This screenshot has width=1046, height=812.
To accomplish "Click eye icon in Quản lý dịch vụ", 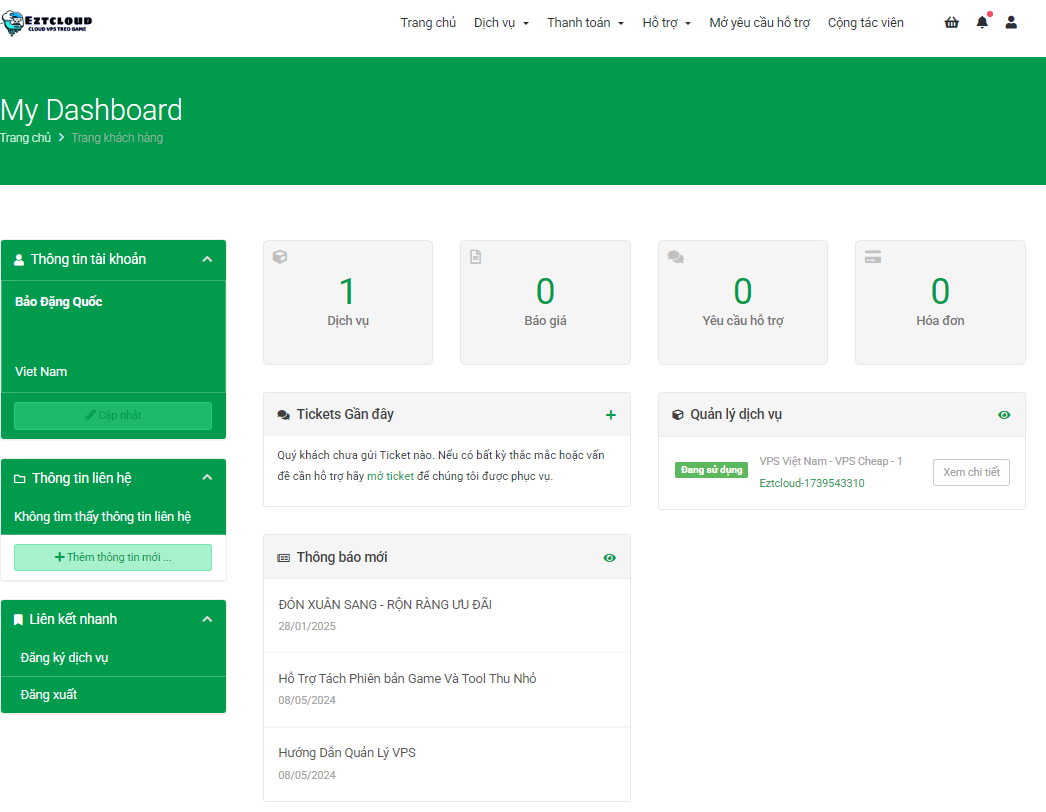I will click(x=1004, y=415).
